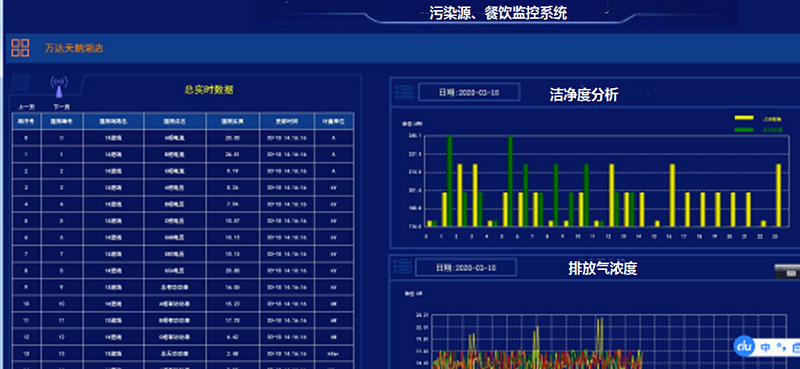
Task: Select the table row with sequence number 12
Action: tap(183, 337)
